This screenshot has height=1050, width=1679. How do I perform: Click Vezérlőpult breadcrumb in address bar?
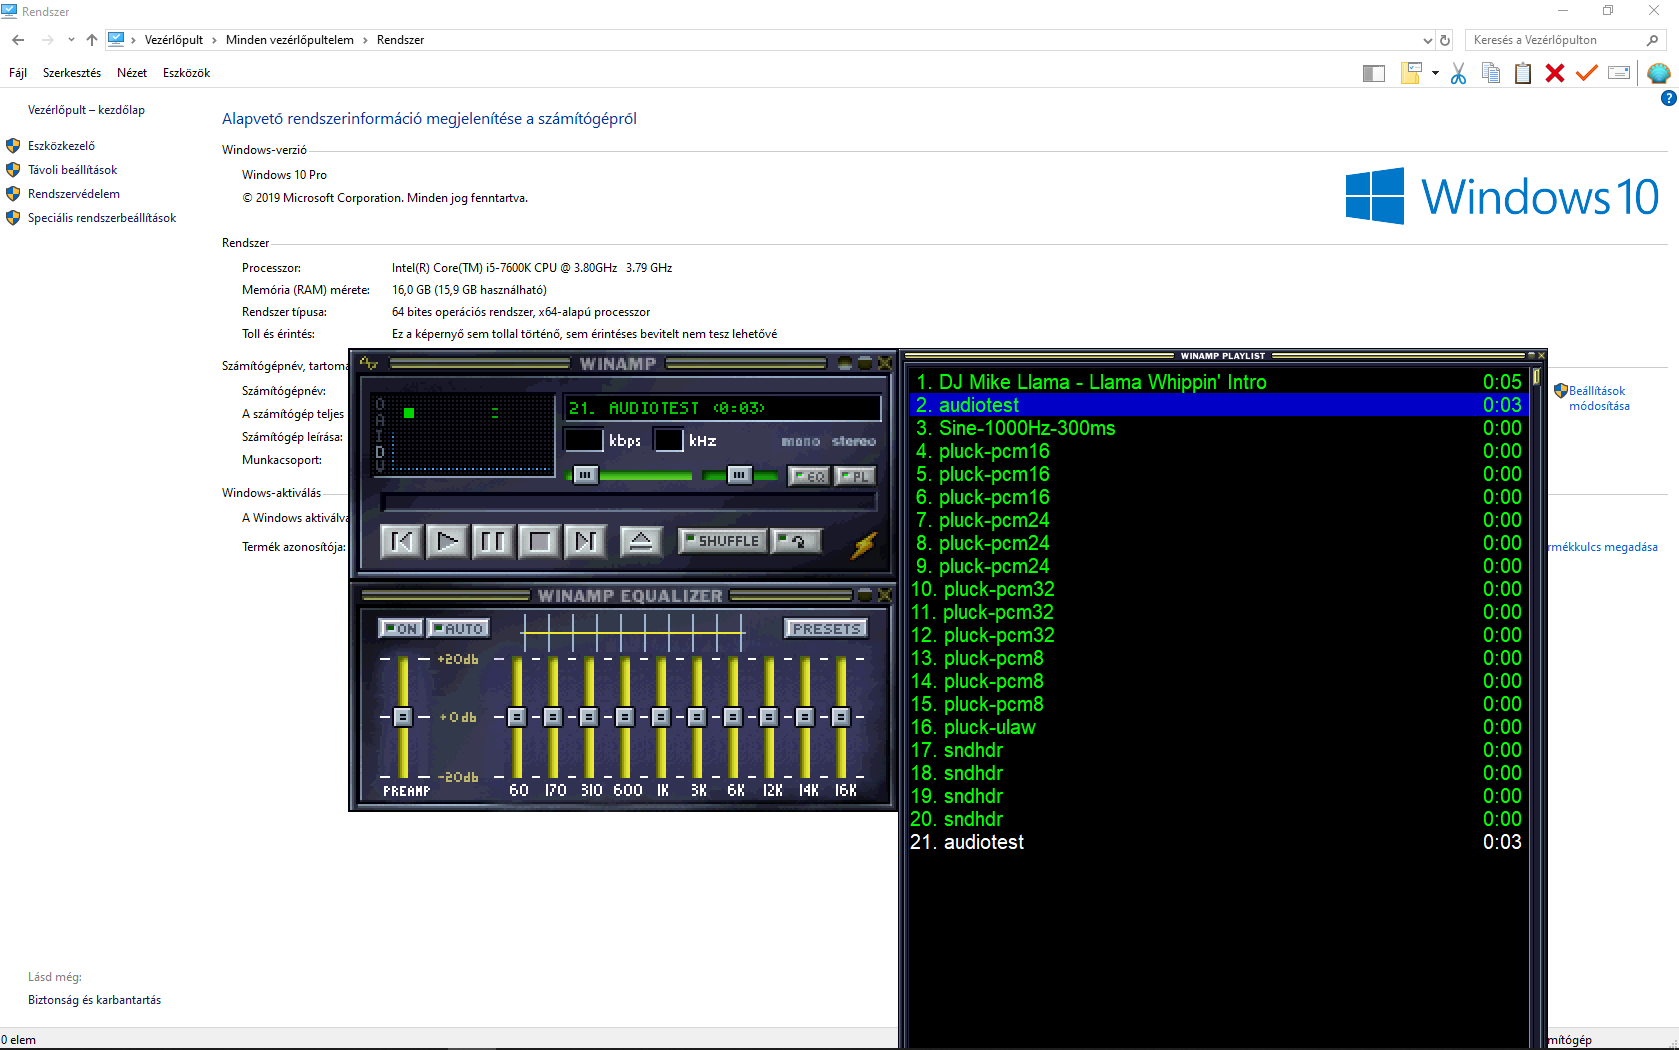[174, 40]
